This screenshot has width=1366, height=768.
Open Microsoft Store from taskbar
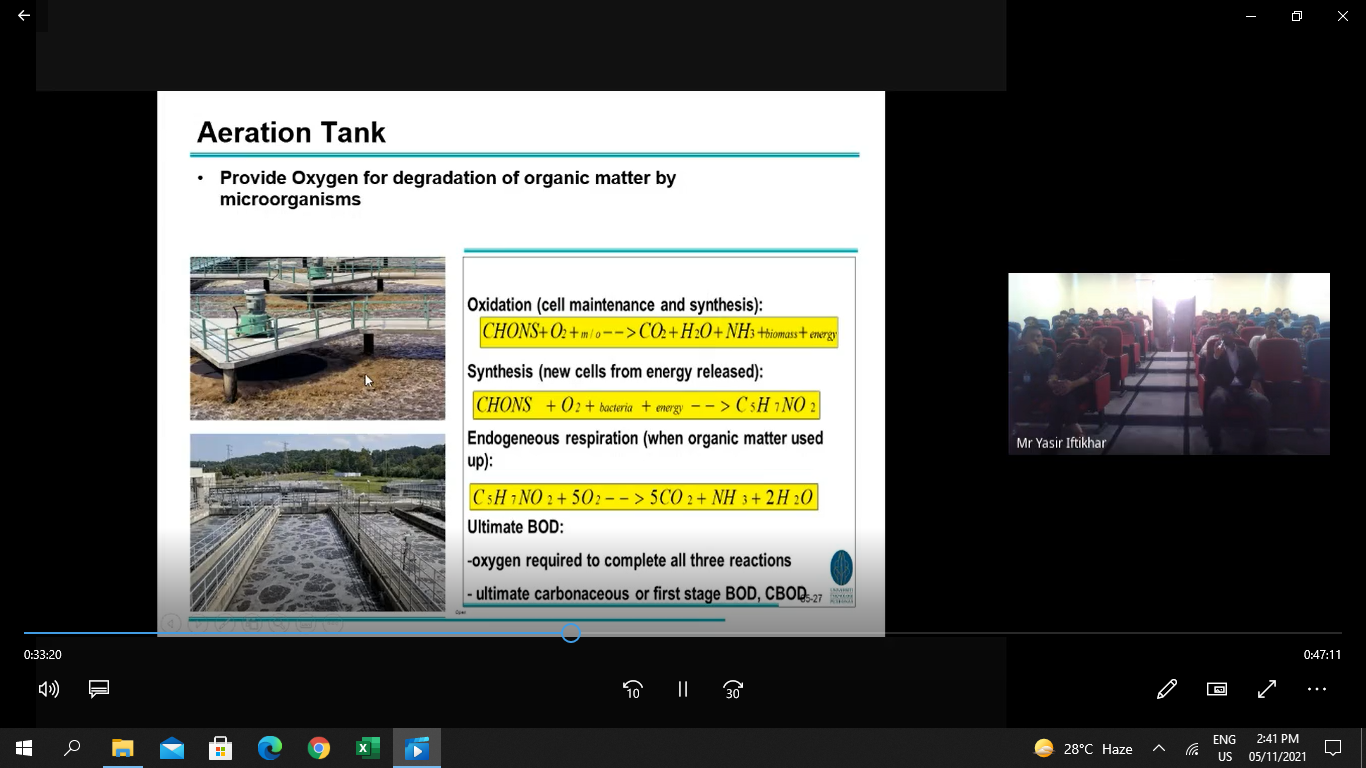click(x=220, y=748)
